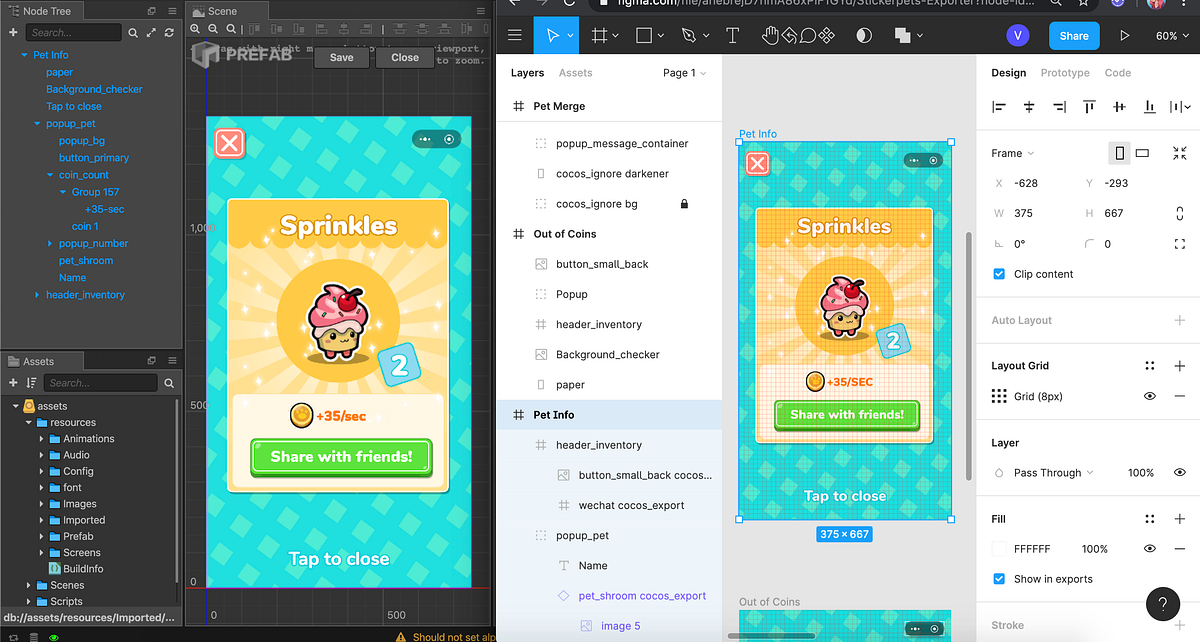Screen dimensions: 1200x642
Task: Click the Save button above the prefab viewport
Action: pos(341,57)
